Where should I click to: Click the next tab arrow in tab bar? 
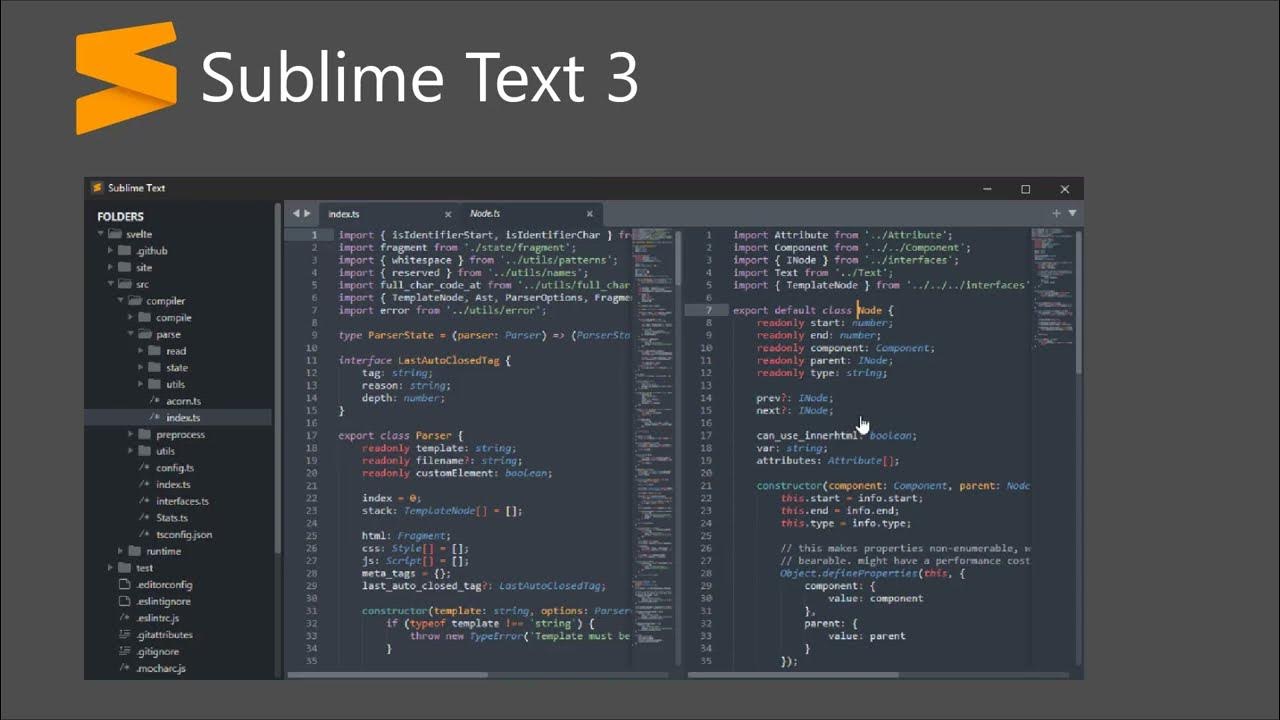[x=307, y=213]
